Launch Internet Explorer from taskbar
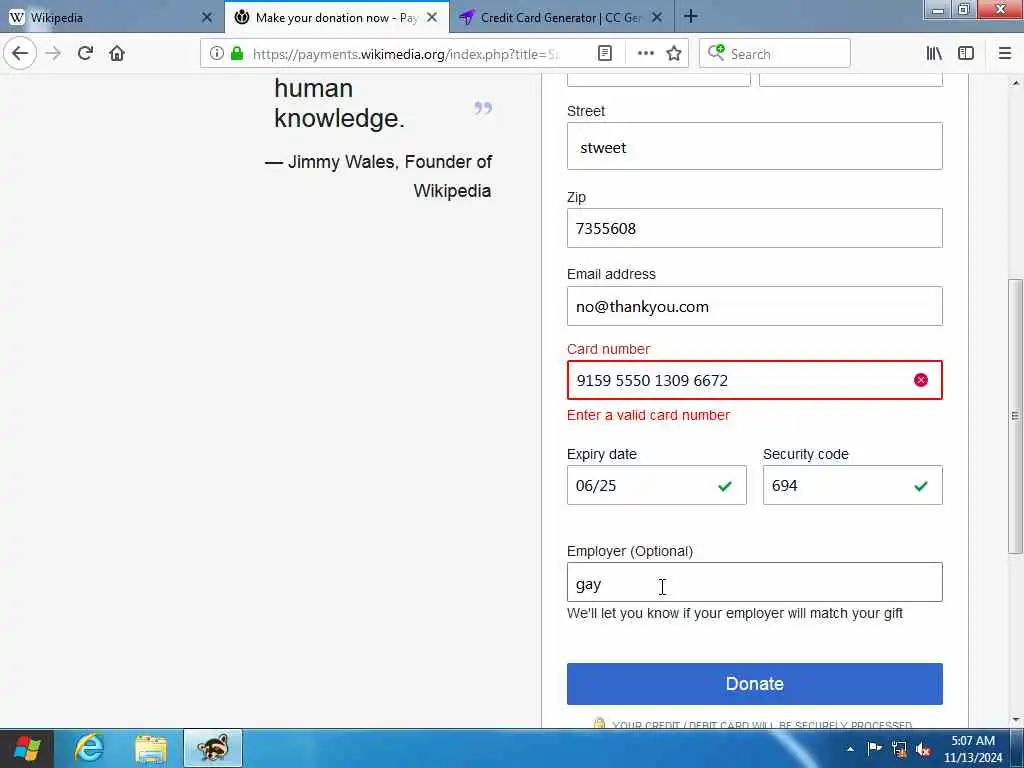 [x=89, y=748]
